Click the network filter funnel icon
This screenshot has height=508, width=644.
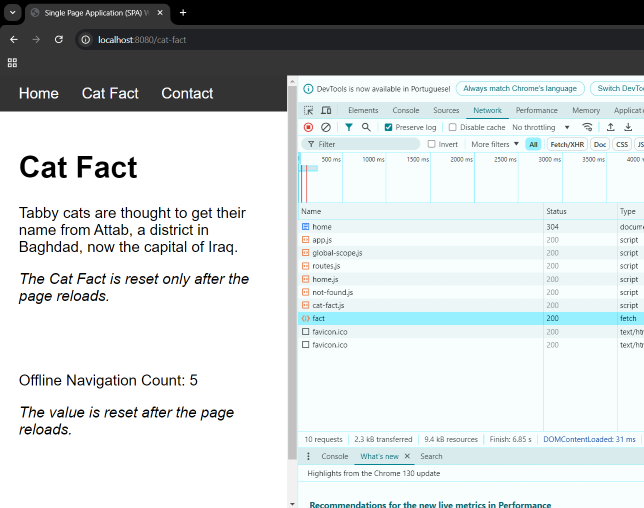[x=349, y=127]
